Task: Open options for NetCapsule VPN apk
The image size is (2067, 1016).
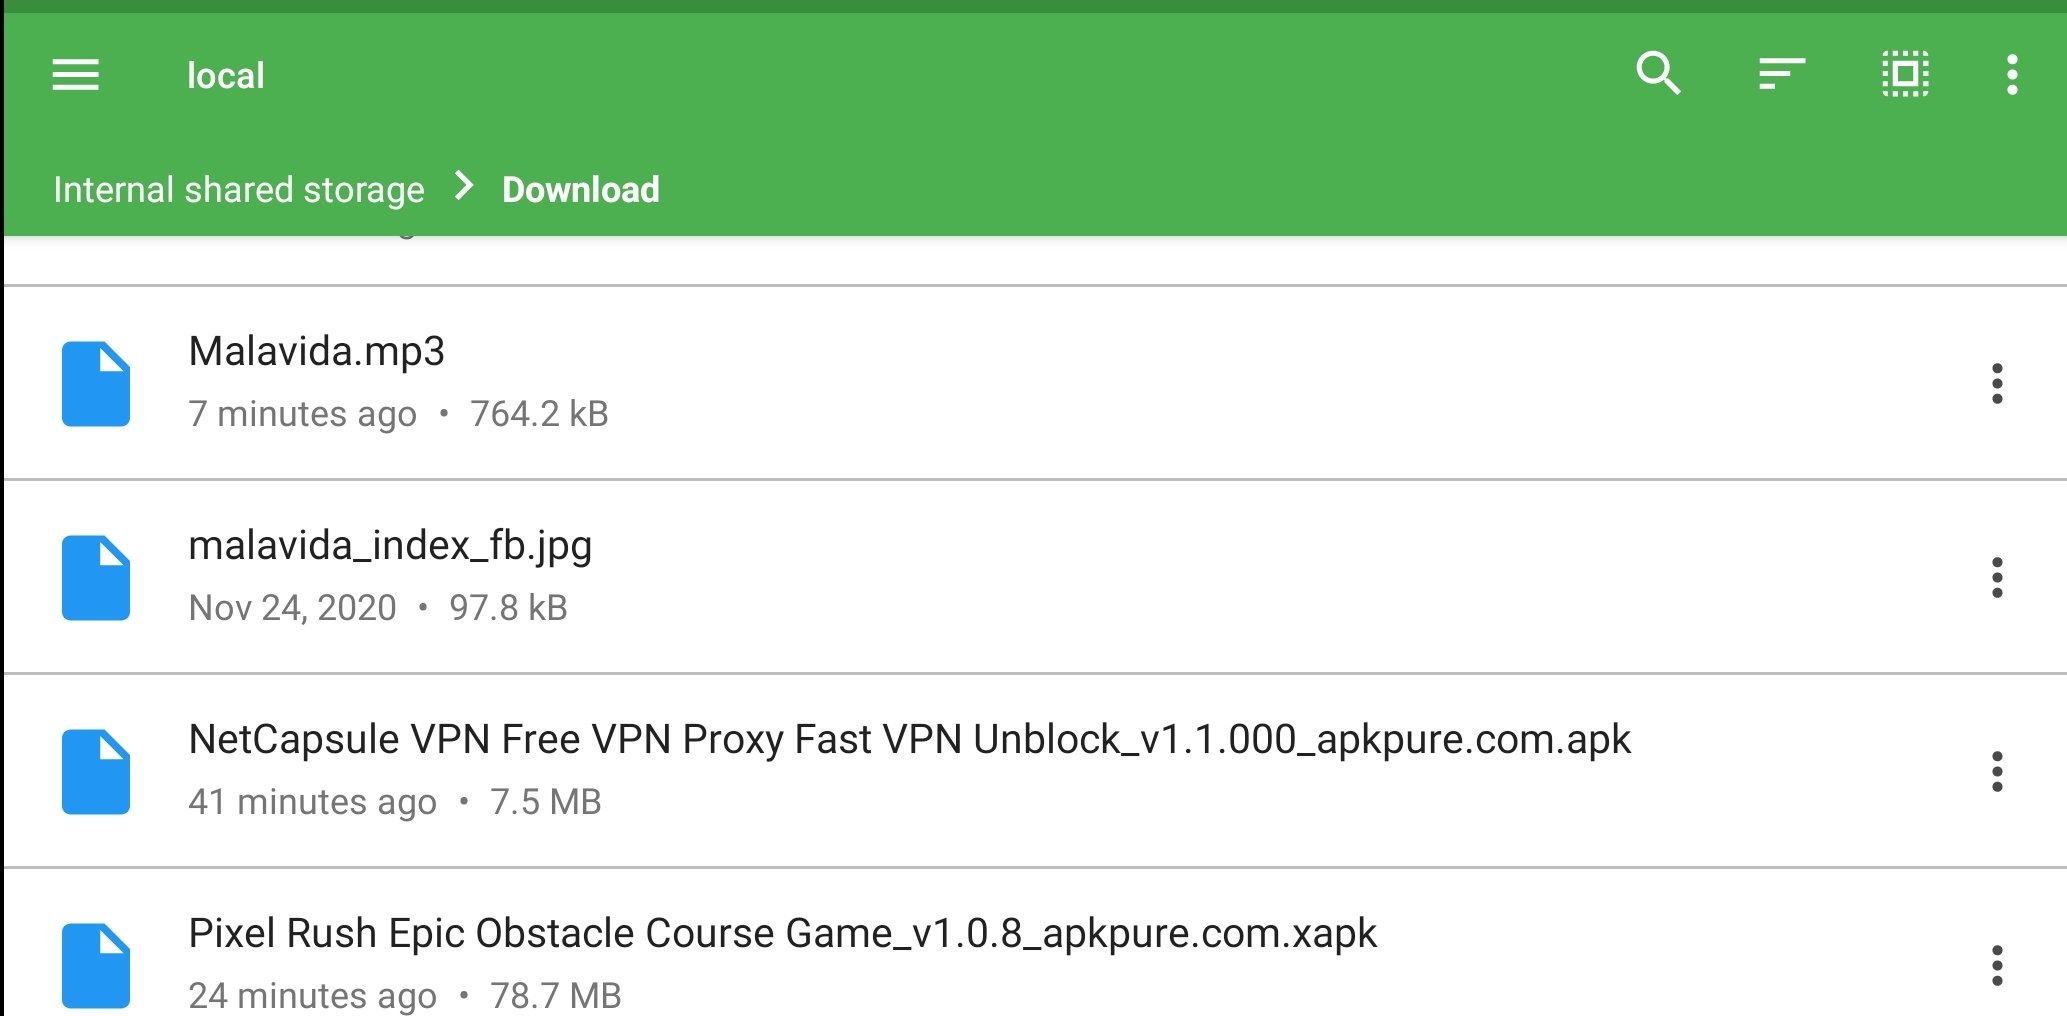Action: (1997, 772)
